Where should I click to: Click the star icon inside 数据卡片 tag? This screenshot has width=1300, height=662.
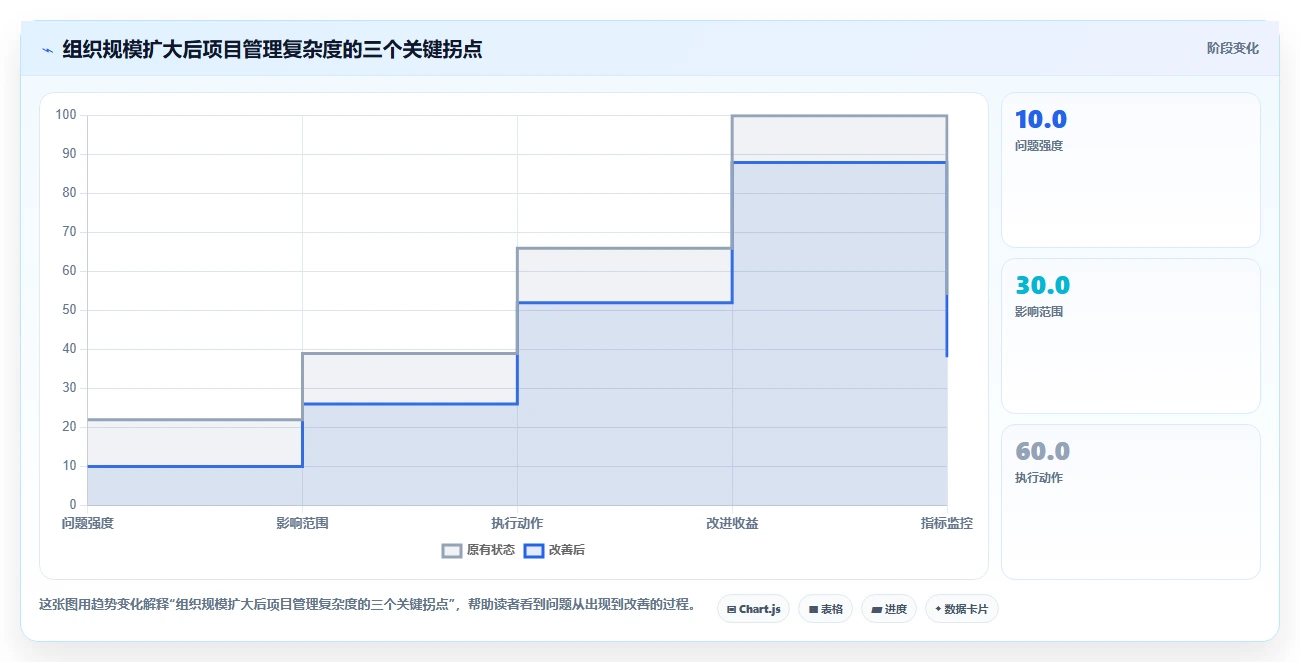[x=938, y=609]
